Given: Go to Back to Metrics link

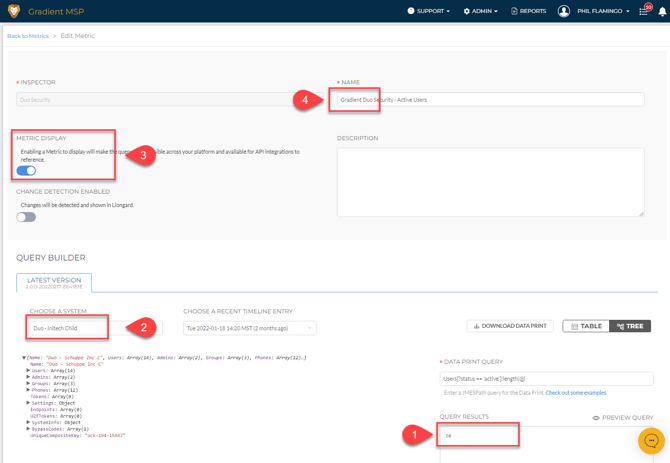Looking at the screenshot, I should 28,36.
